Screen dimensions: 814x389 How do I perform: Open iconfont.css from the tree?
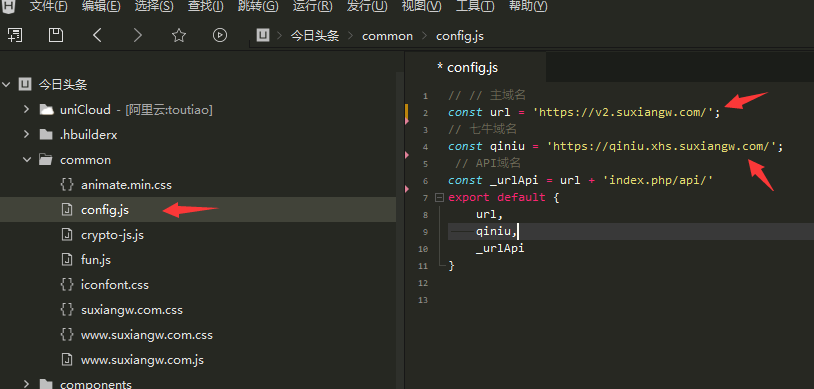[x=115, y=285]
